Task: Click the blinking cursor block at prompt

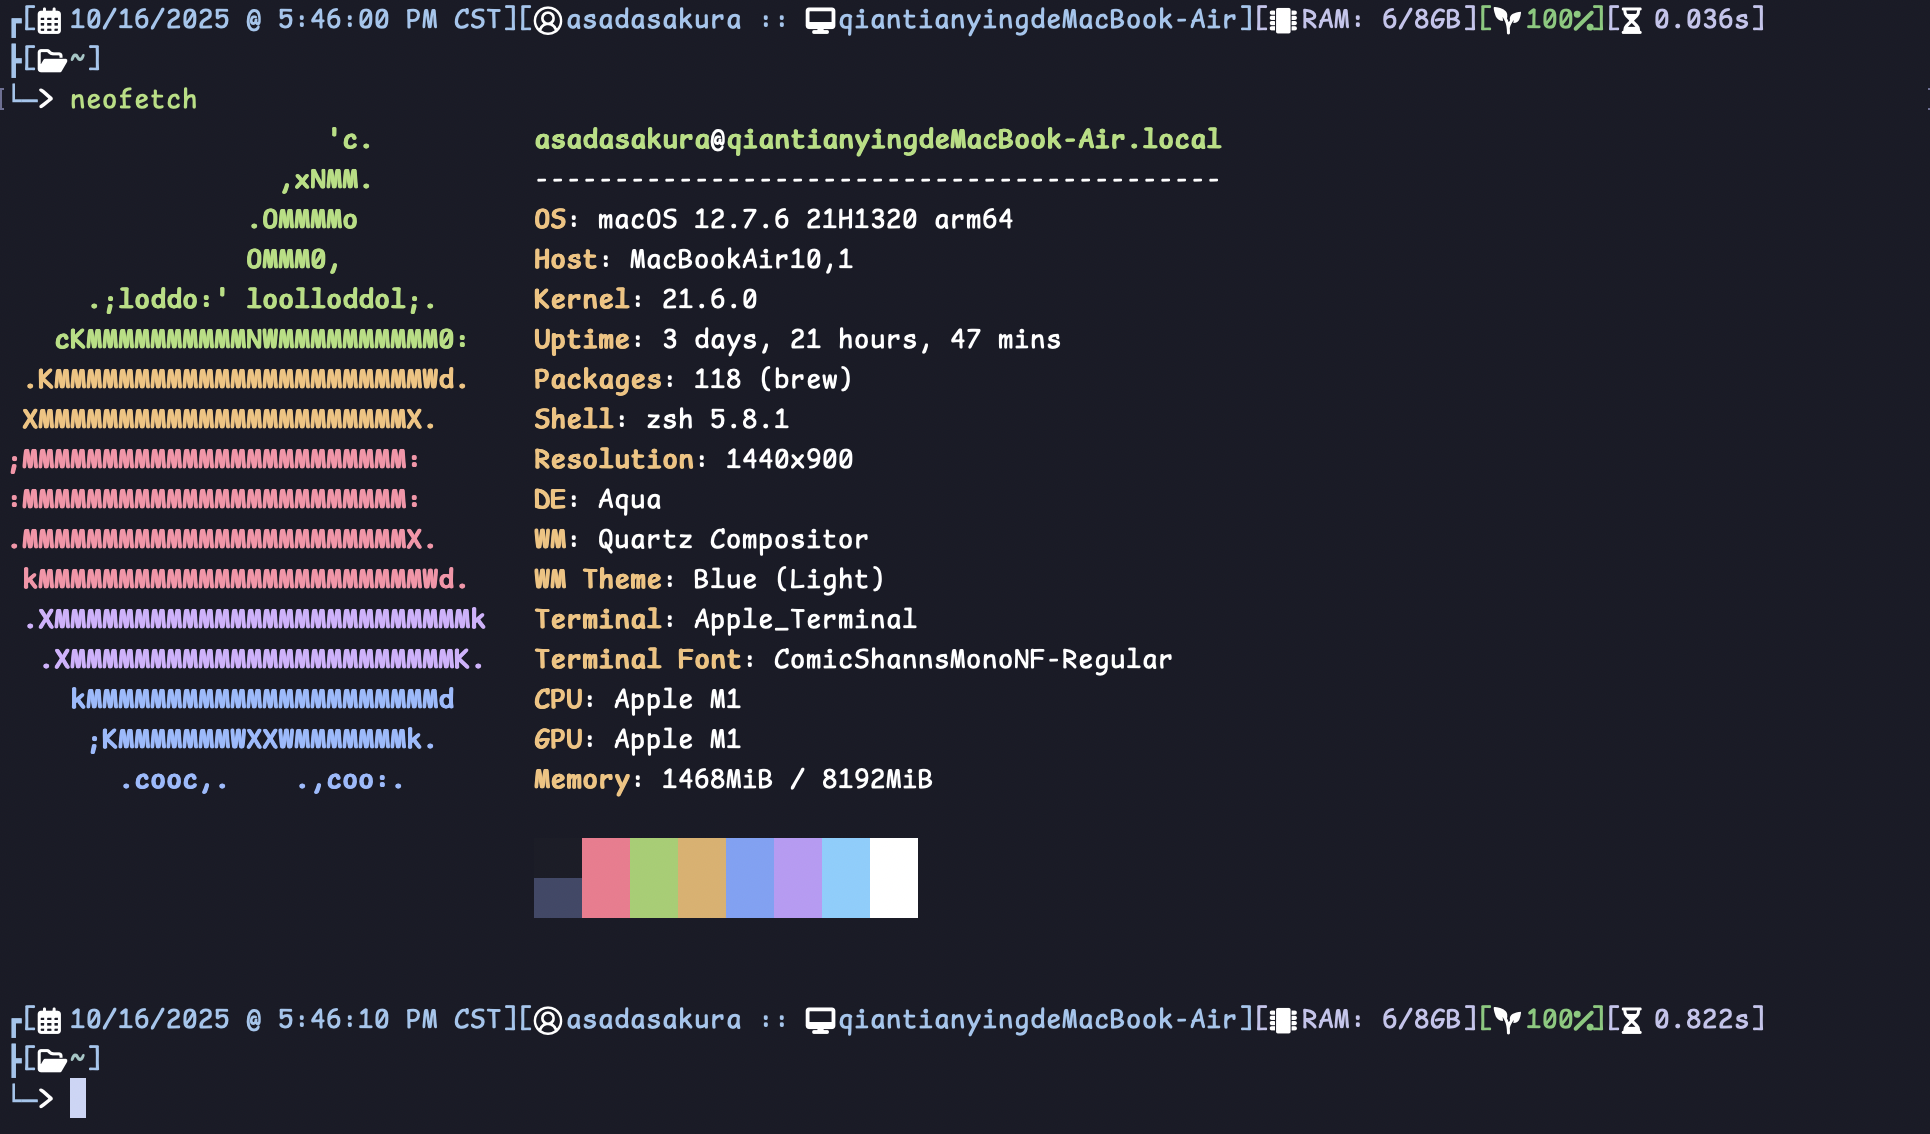Action: pyautogui.click(x=78, y=1098)
